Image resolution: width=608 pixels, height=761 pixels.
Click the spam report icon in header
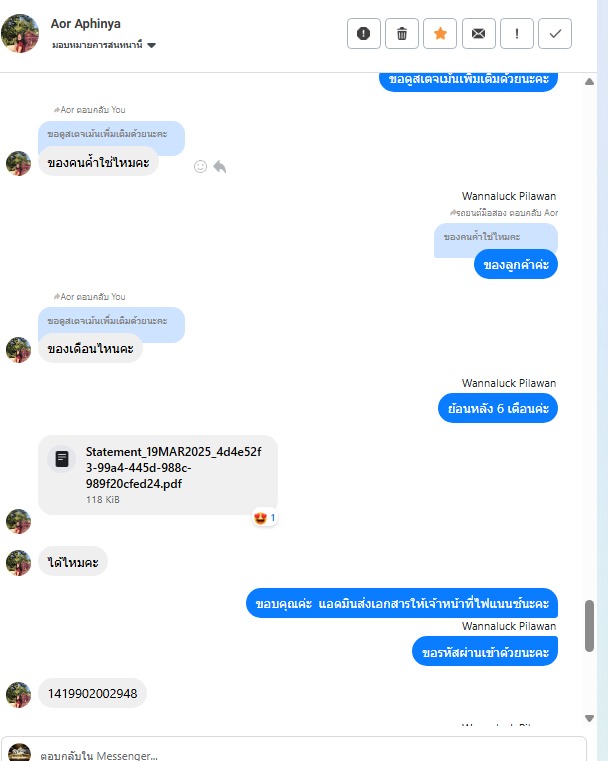click(x=363, y=33)
